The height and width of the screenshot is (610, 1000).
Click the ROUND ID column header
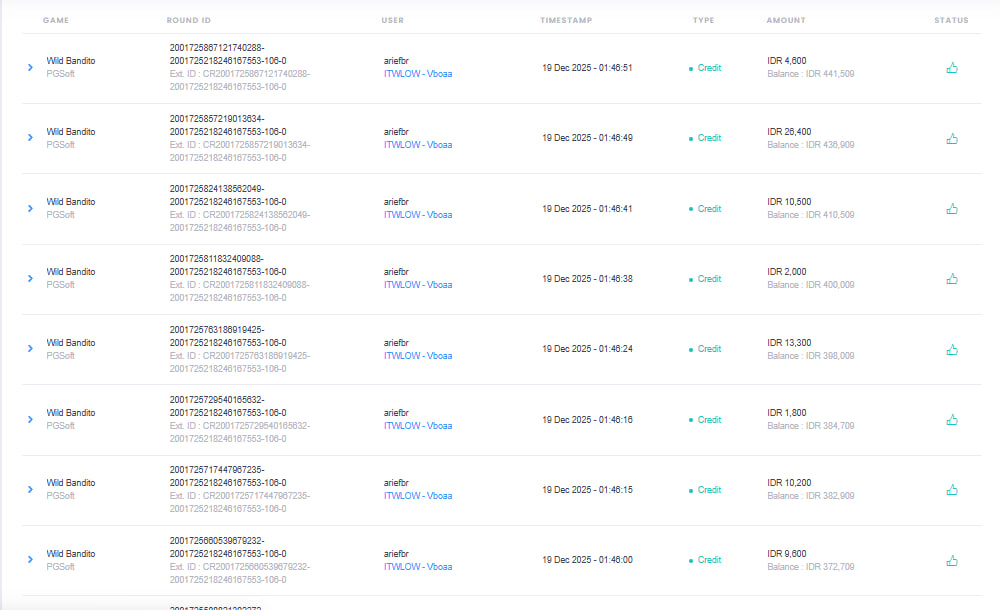[189, 20]
